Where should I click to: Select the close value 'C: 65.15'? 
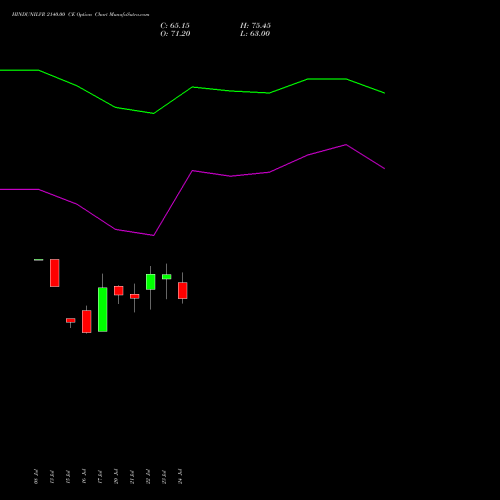(x=175, y=26)
